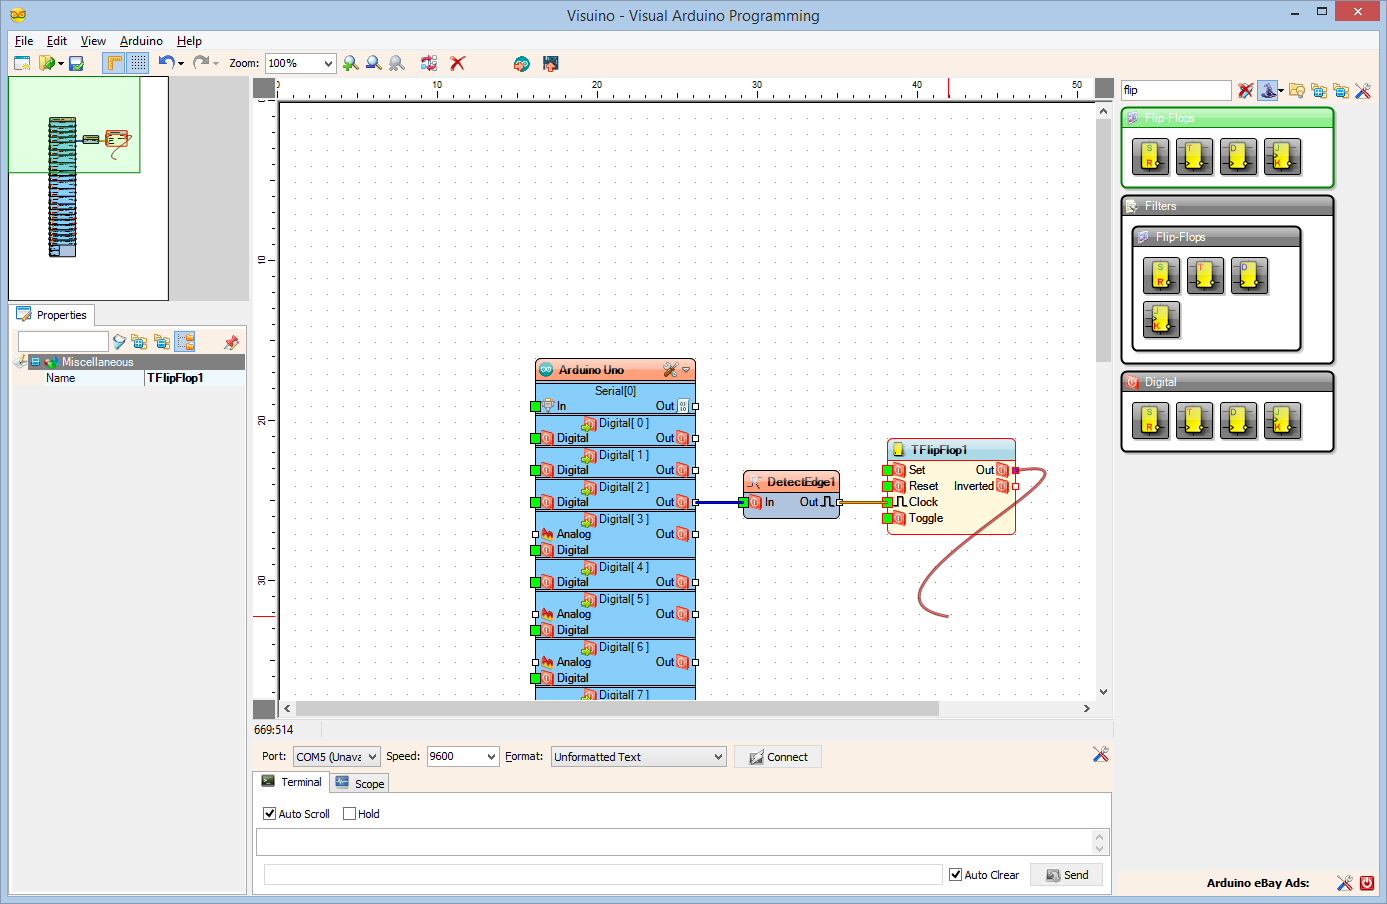Clear the component search filter

coord(1244,90)
